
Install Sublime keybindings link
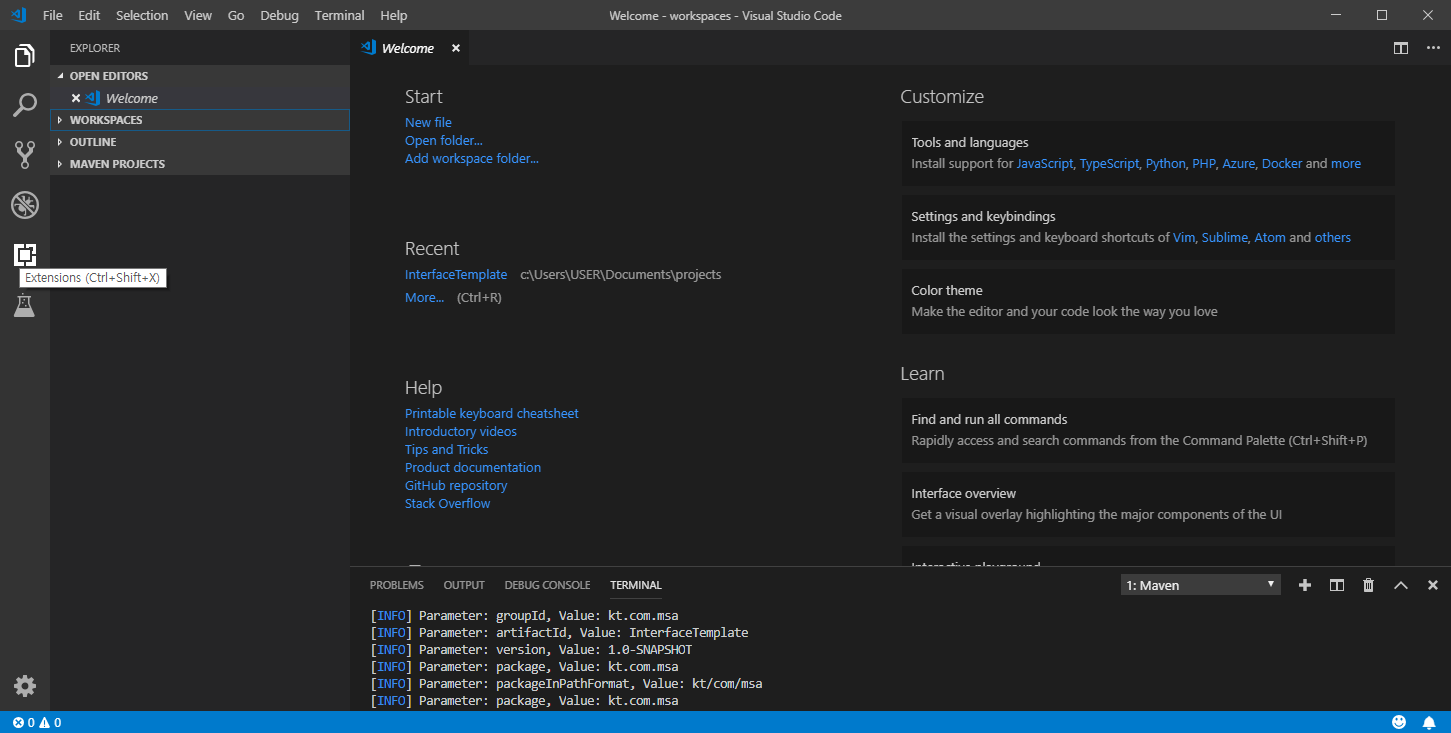1225,237
